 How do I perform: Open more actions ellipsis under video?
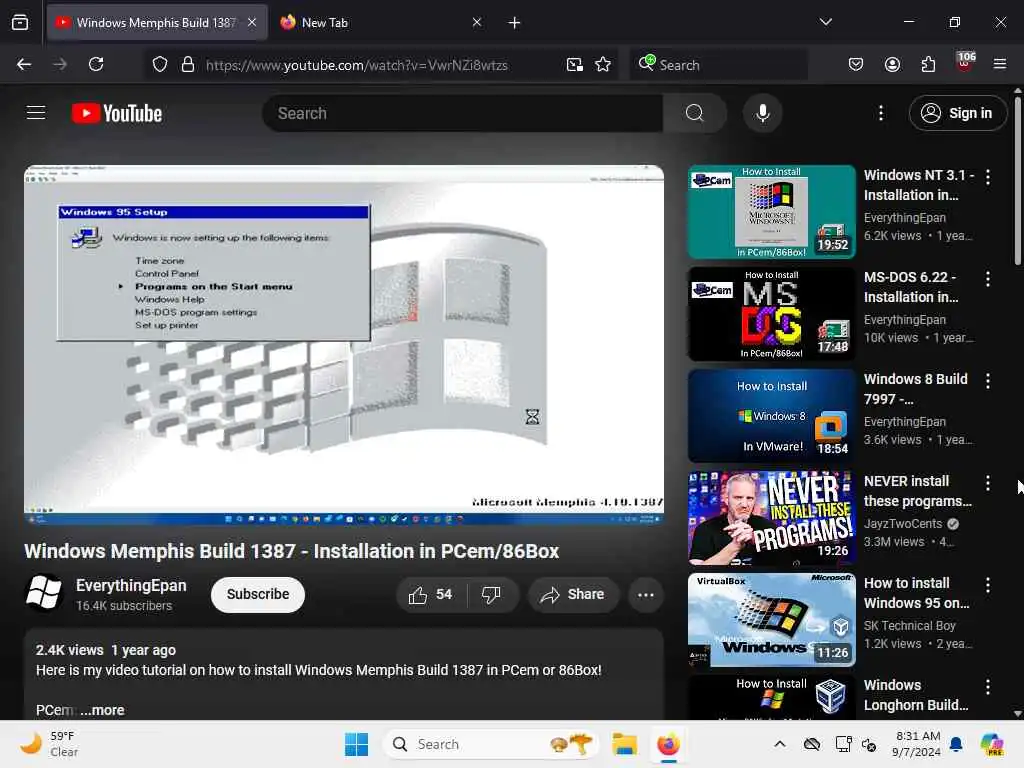point(646,594)
